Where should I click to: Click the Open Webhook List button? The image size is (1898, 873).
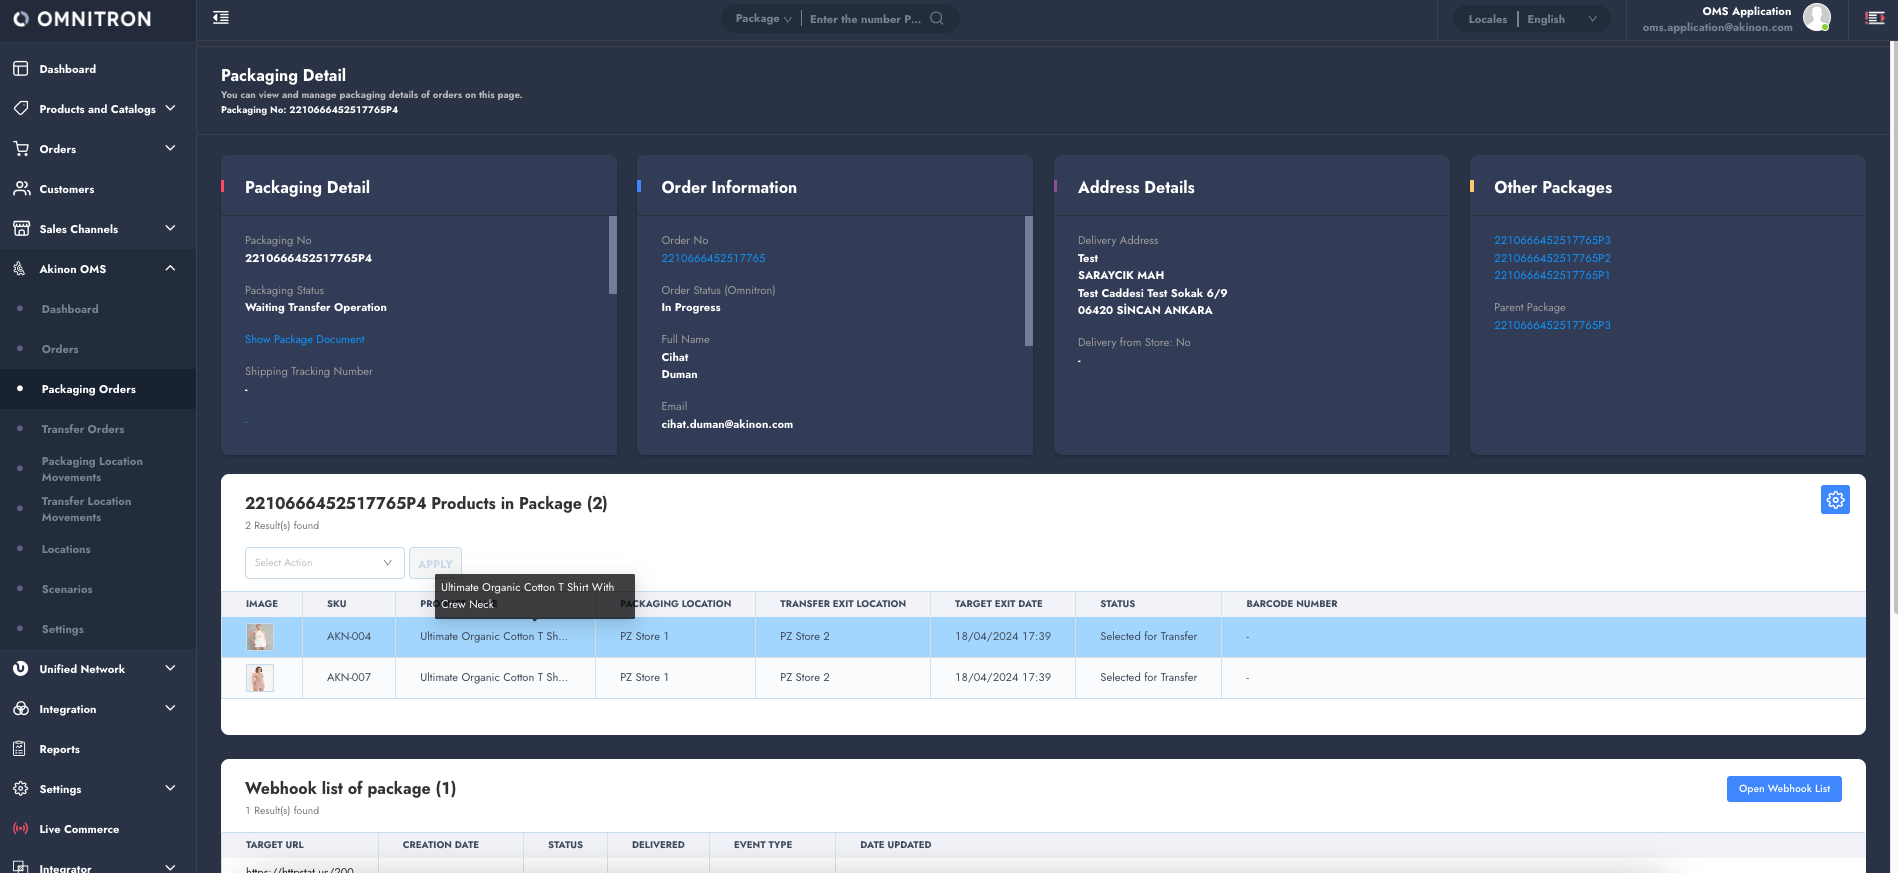(x=1783, y=789)
